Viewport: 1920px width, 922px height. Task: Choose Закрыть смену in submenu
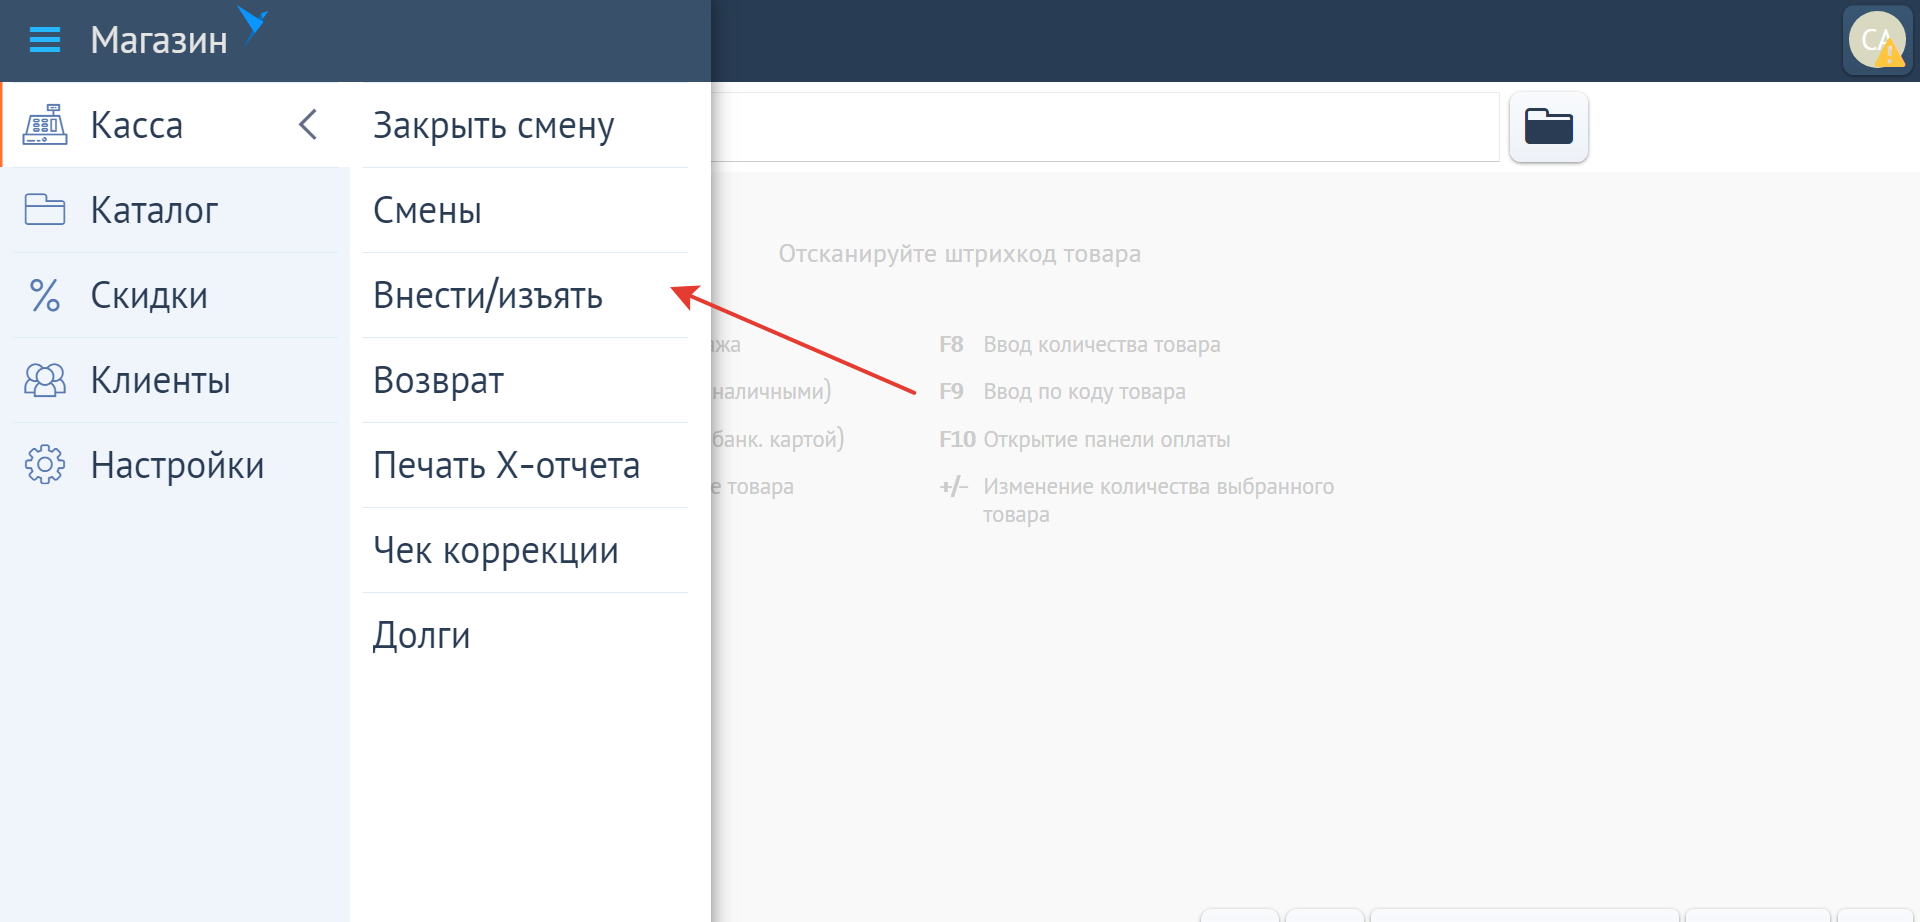point(525,125)
